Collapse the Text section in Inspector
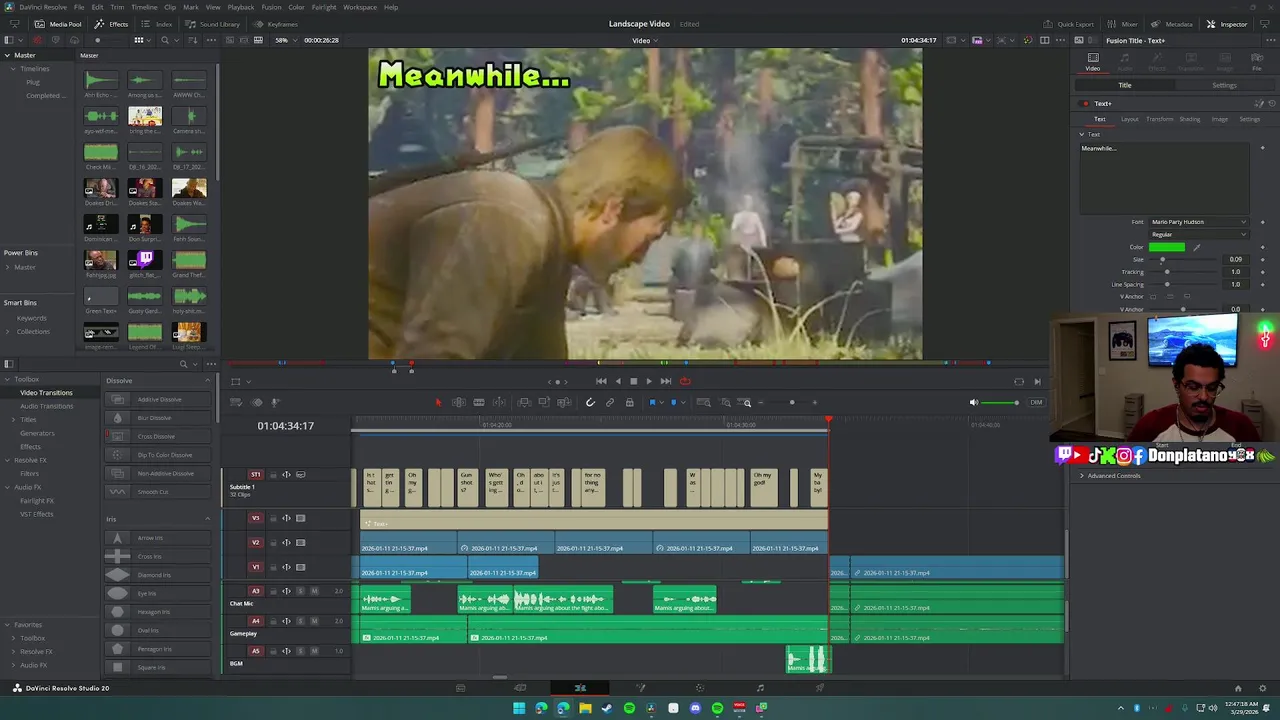Image resolution: width=1280 pixels, height=720 pixels. coord(1082,134)
